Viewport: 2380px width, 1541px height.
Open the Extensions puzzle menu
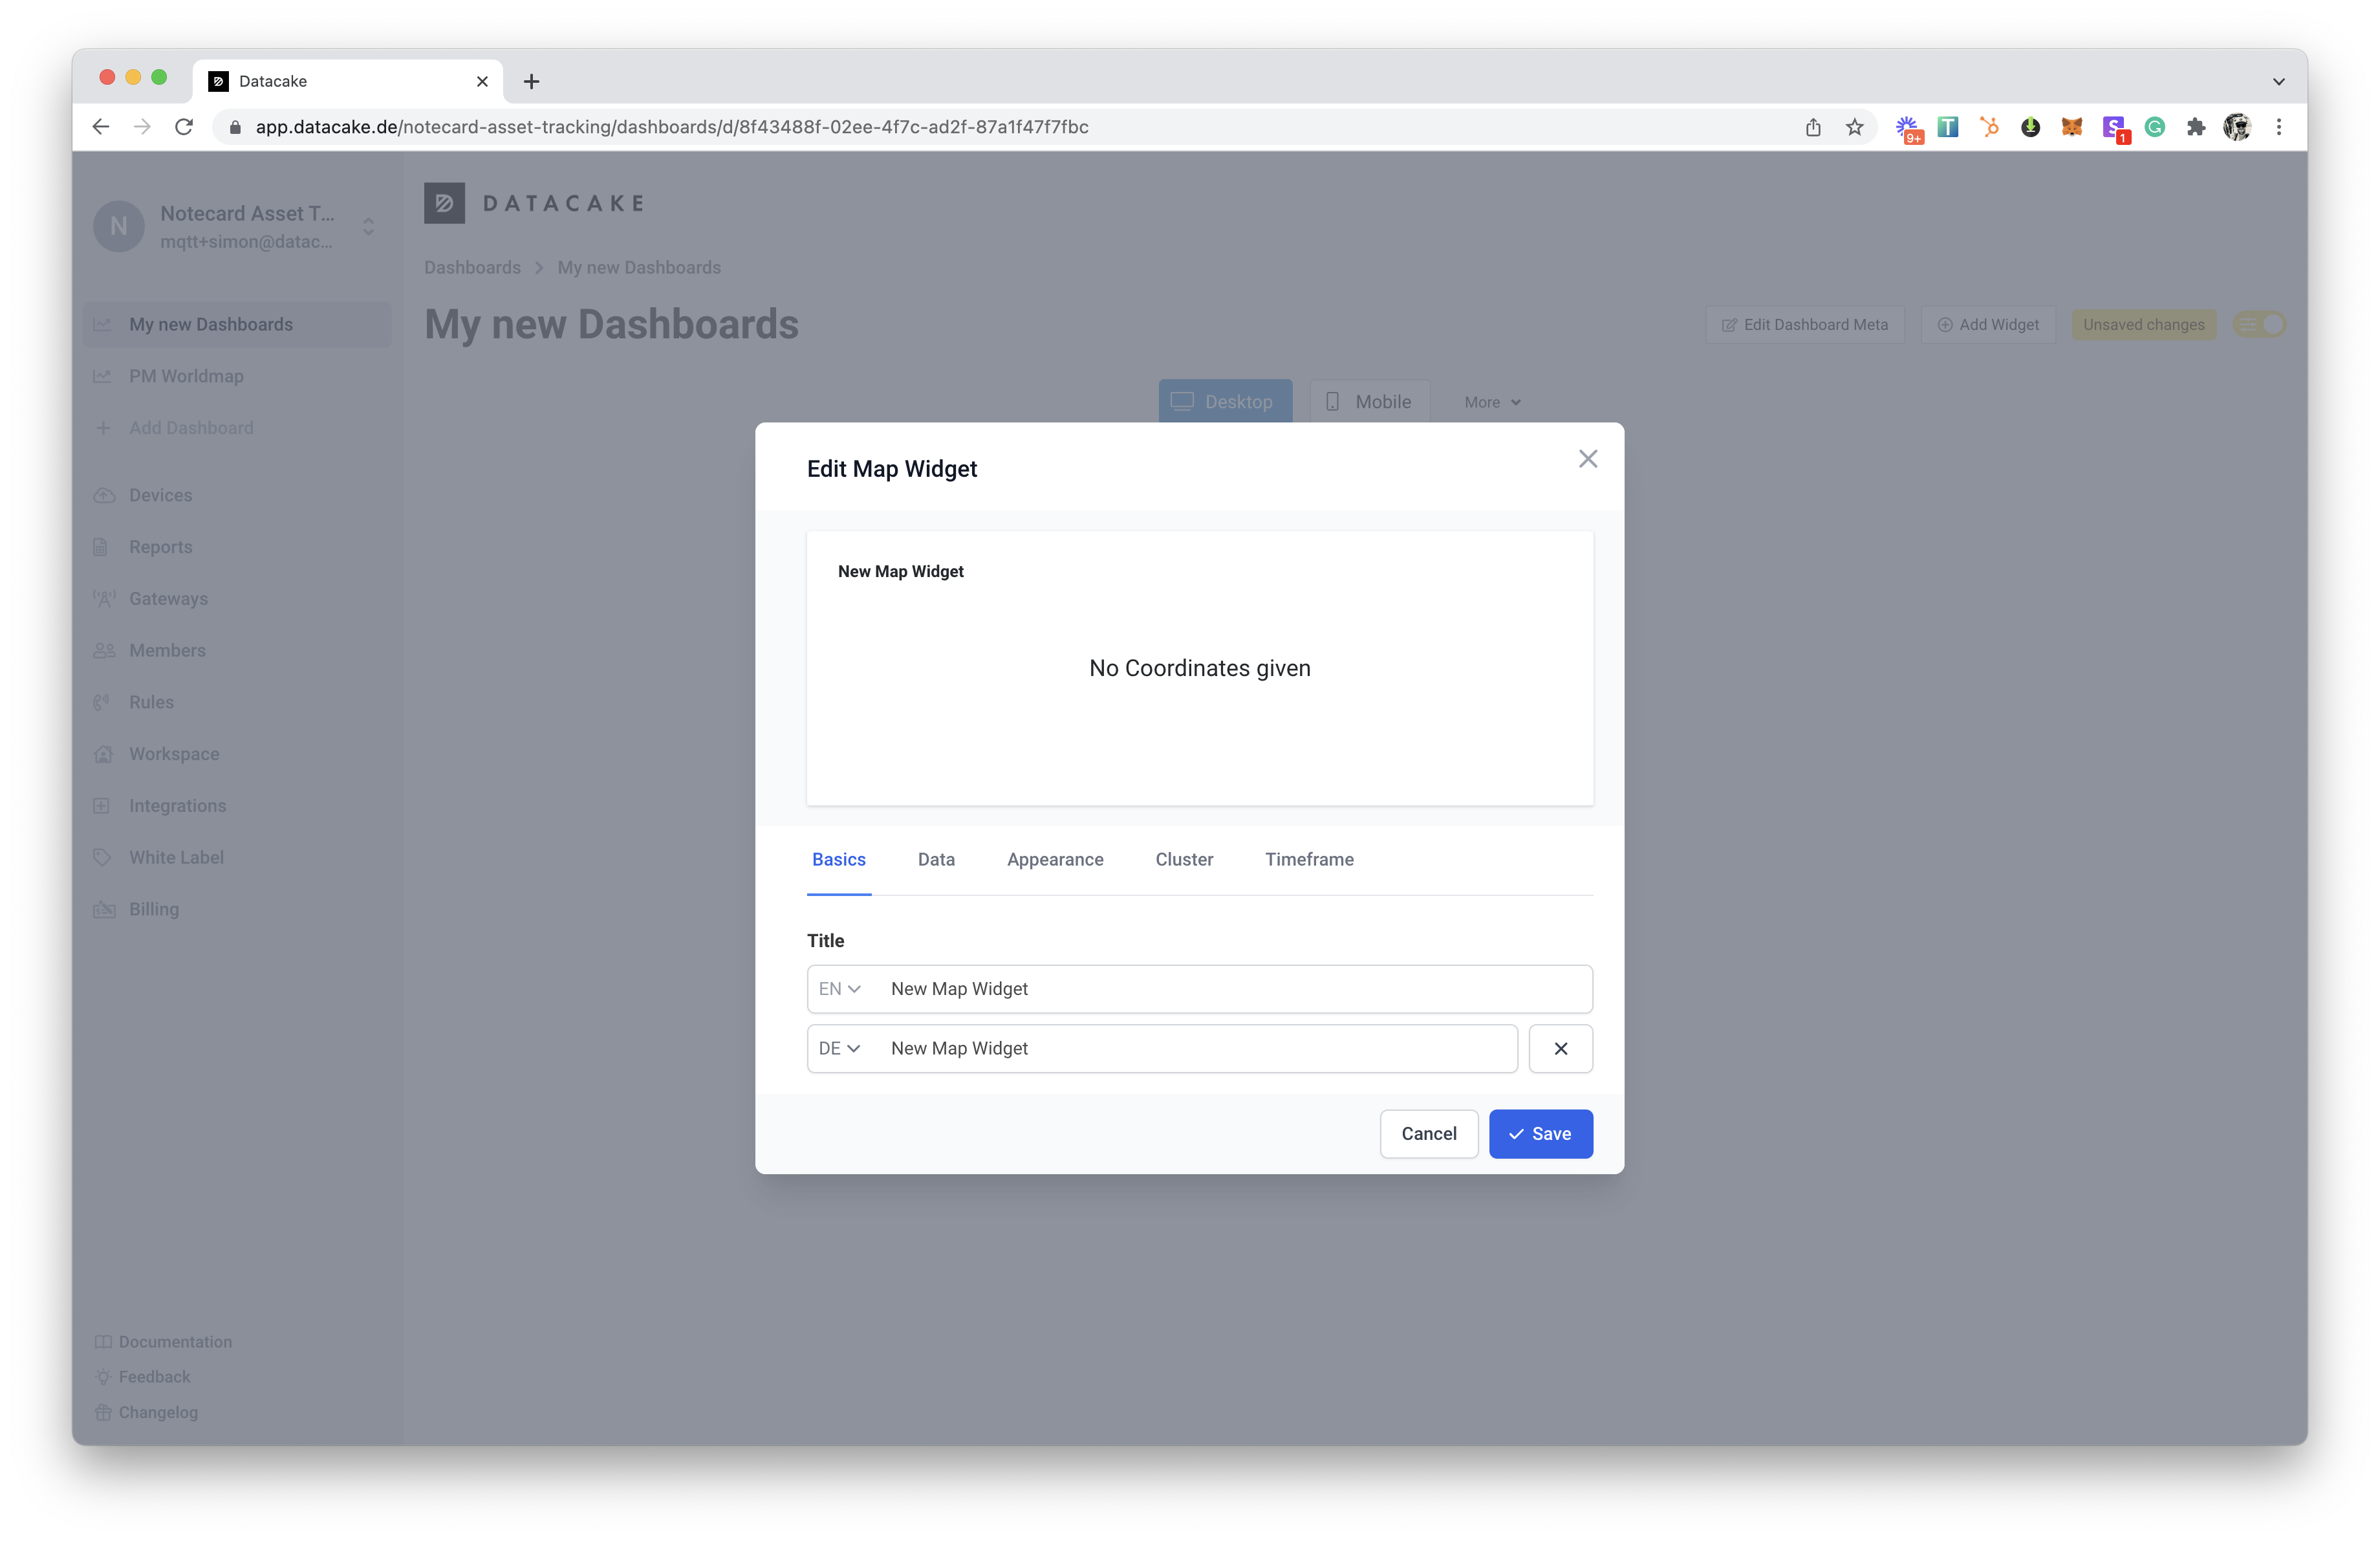tap(2196, 127)
